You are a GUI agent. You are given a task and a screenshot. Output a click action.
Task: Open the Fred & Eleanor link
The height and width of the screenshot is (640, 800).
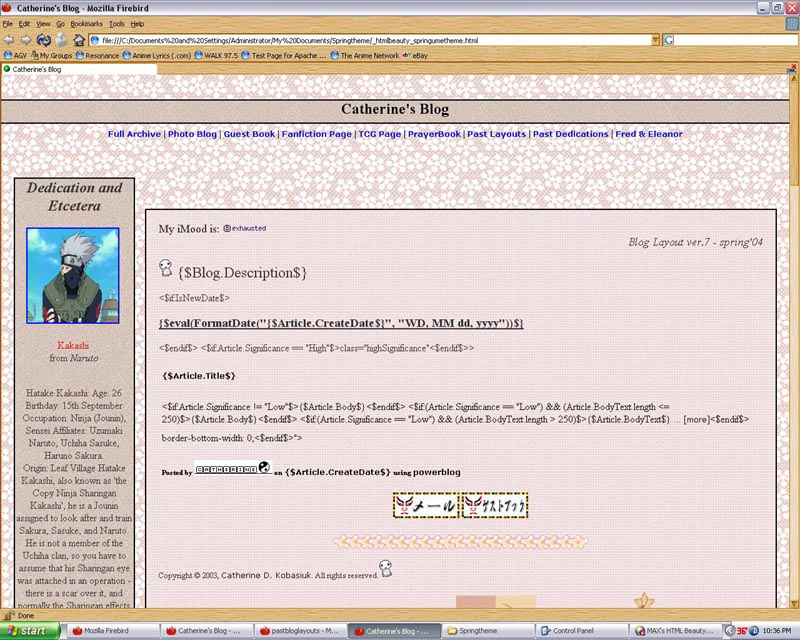(649, 134)
